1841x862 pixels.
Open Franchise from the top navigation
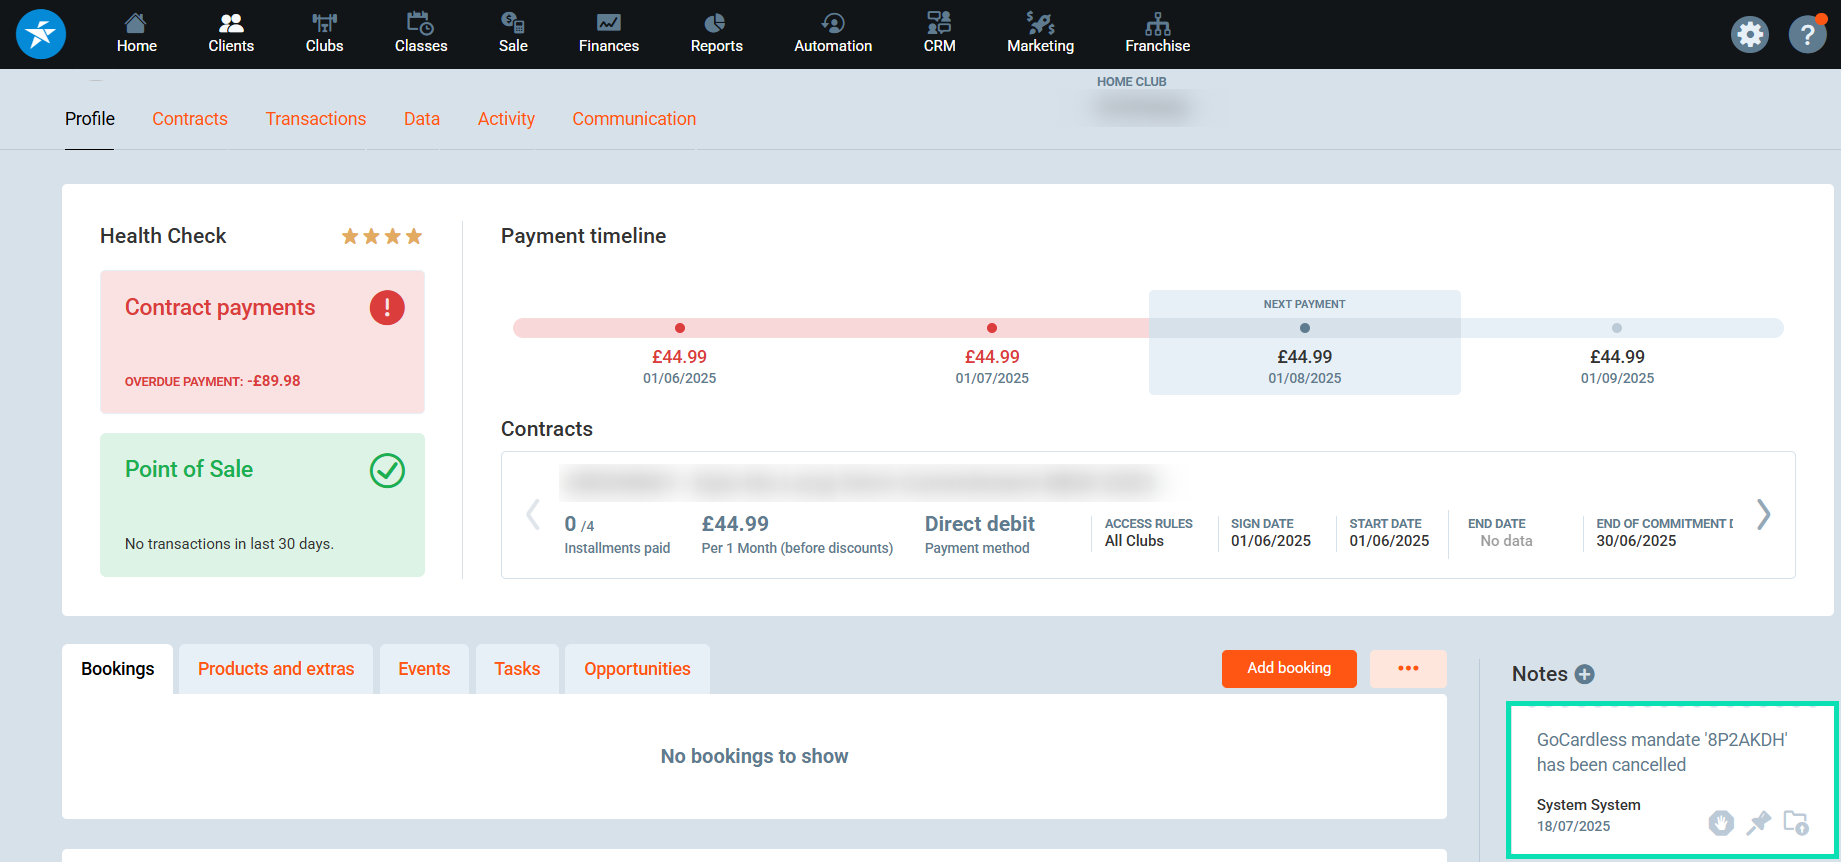point(1157,34)
